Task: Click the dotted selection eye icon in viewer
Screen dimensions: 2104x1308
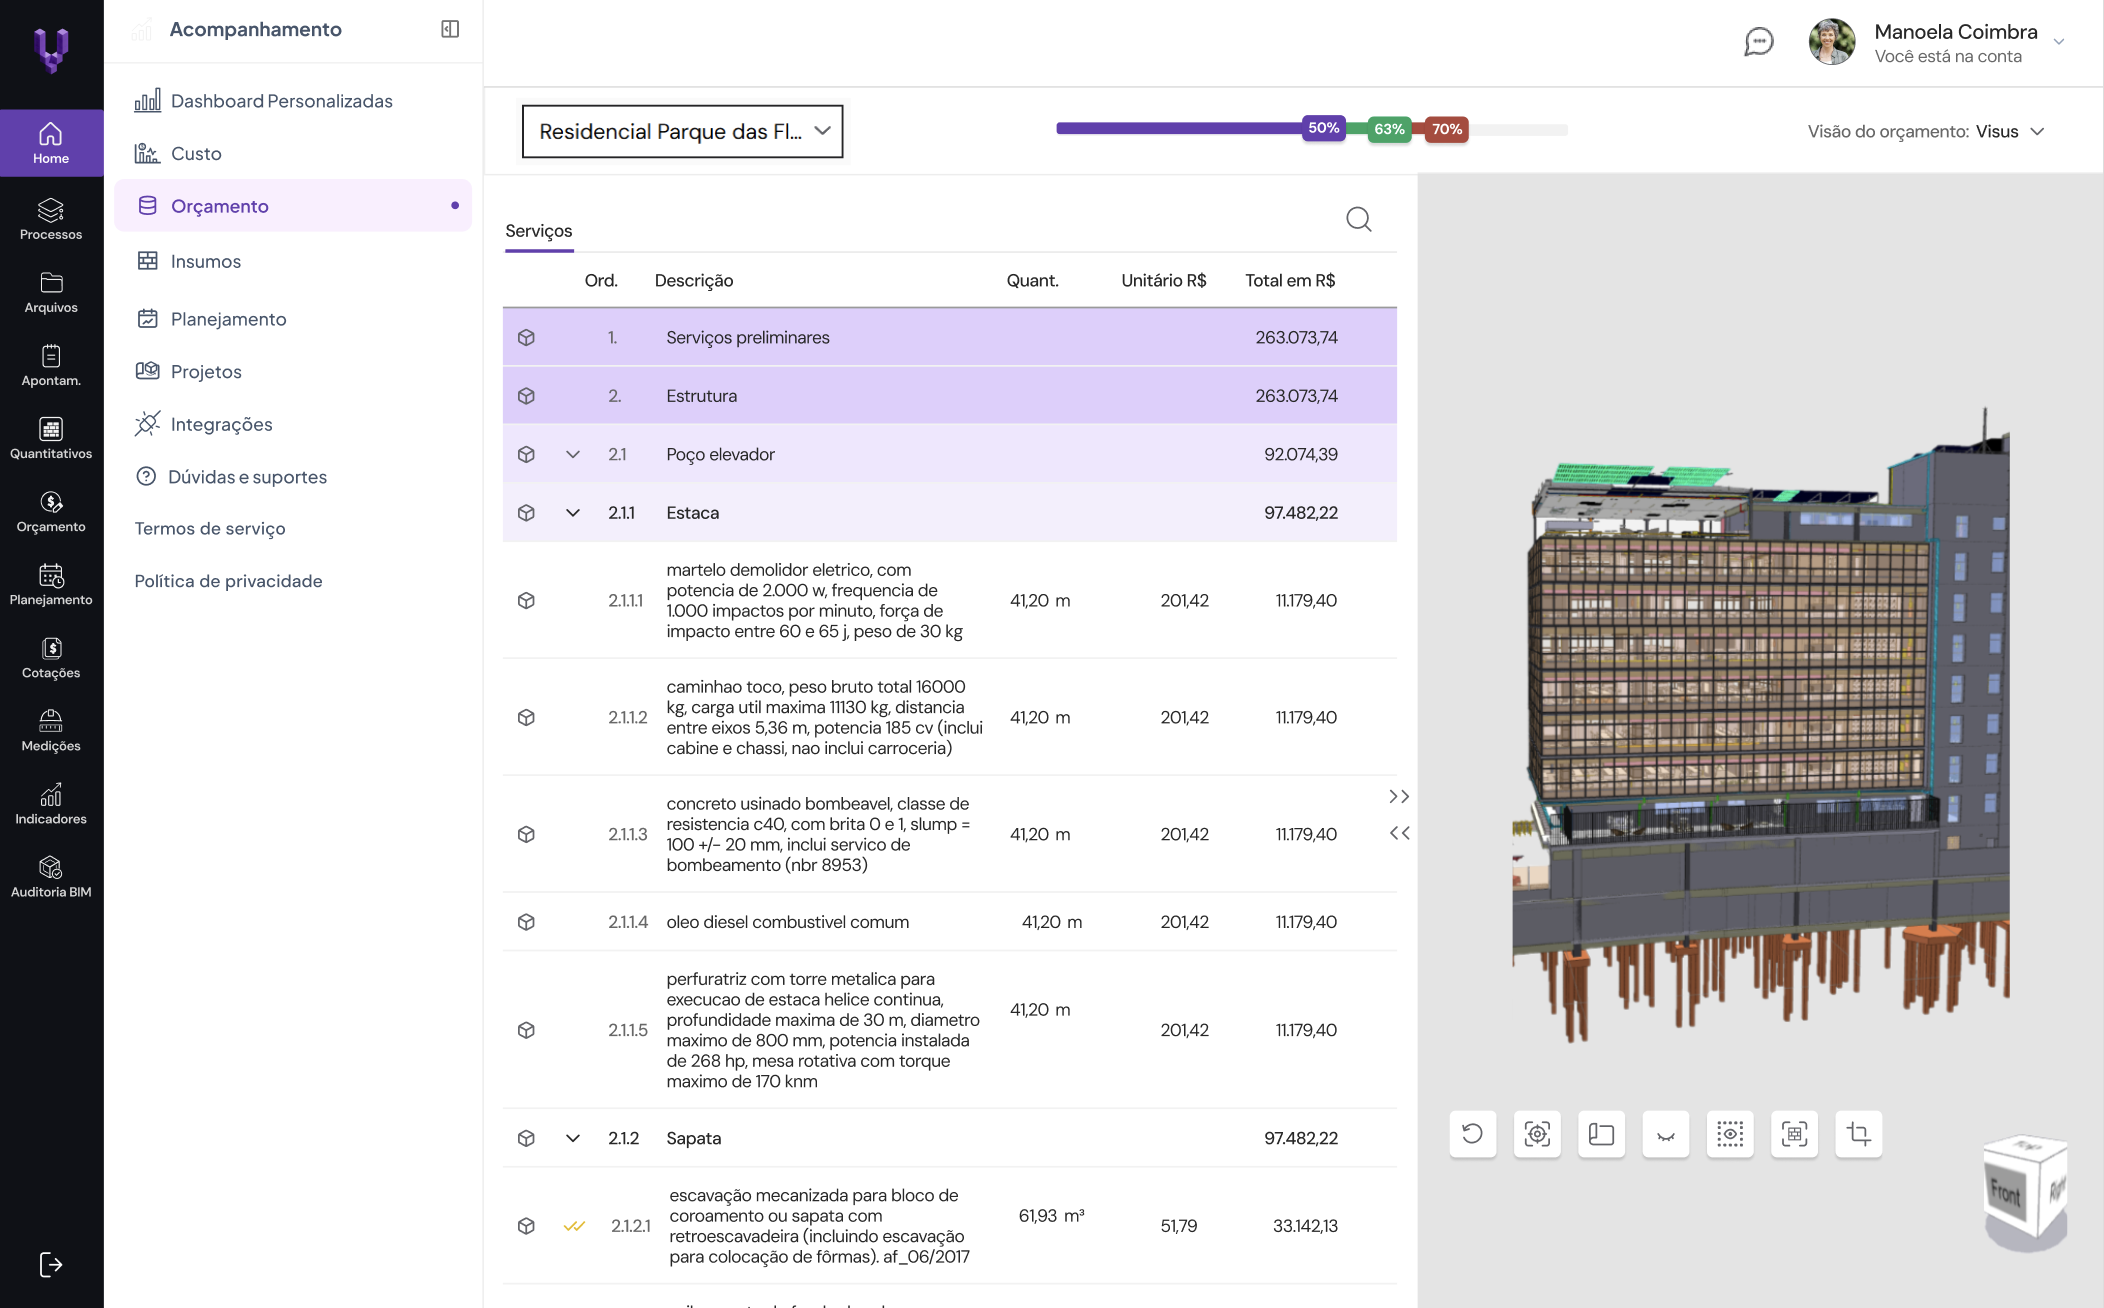Action: (1730, 1134)
